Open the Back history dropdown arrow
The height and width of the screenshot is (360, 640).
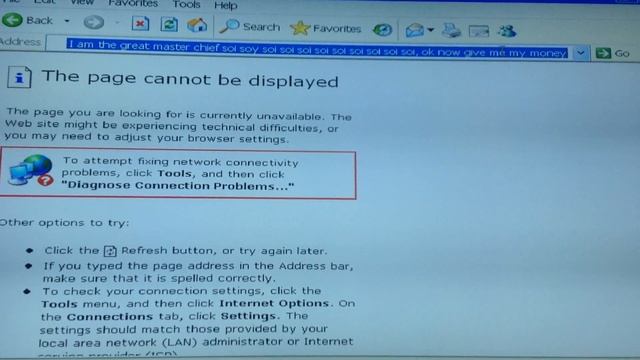point(67,21)
